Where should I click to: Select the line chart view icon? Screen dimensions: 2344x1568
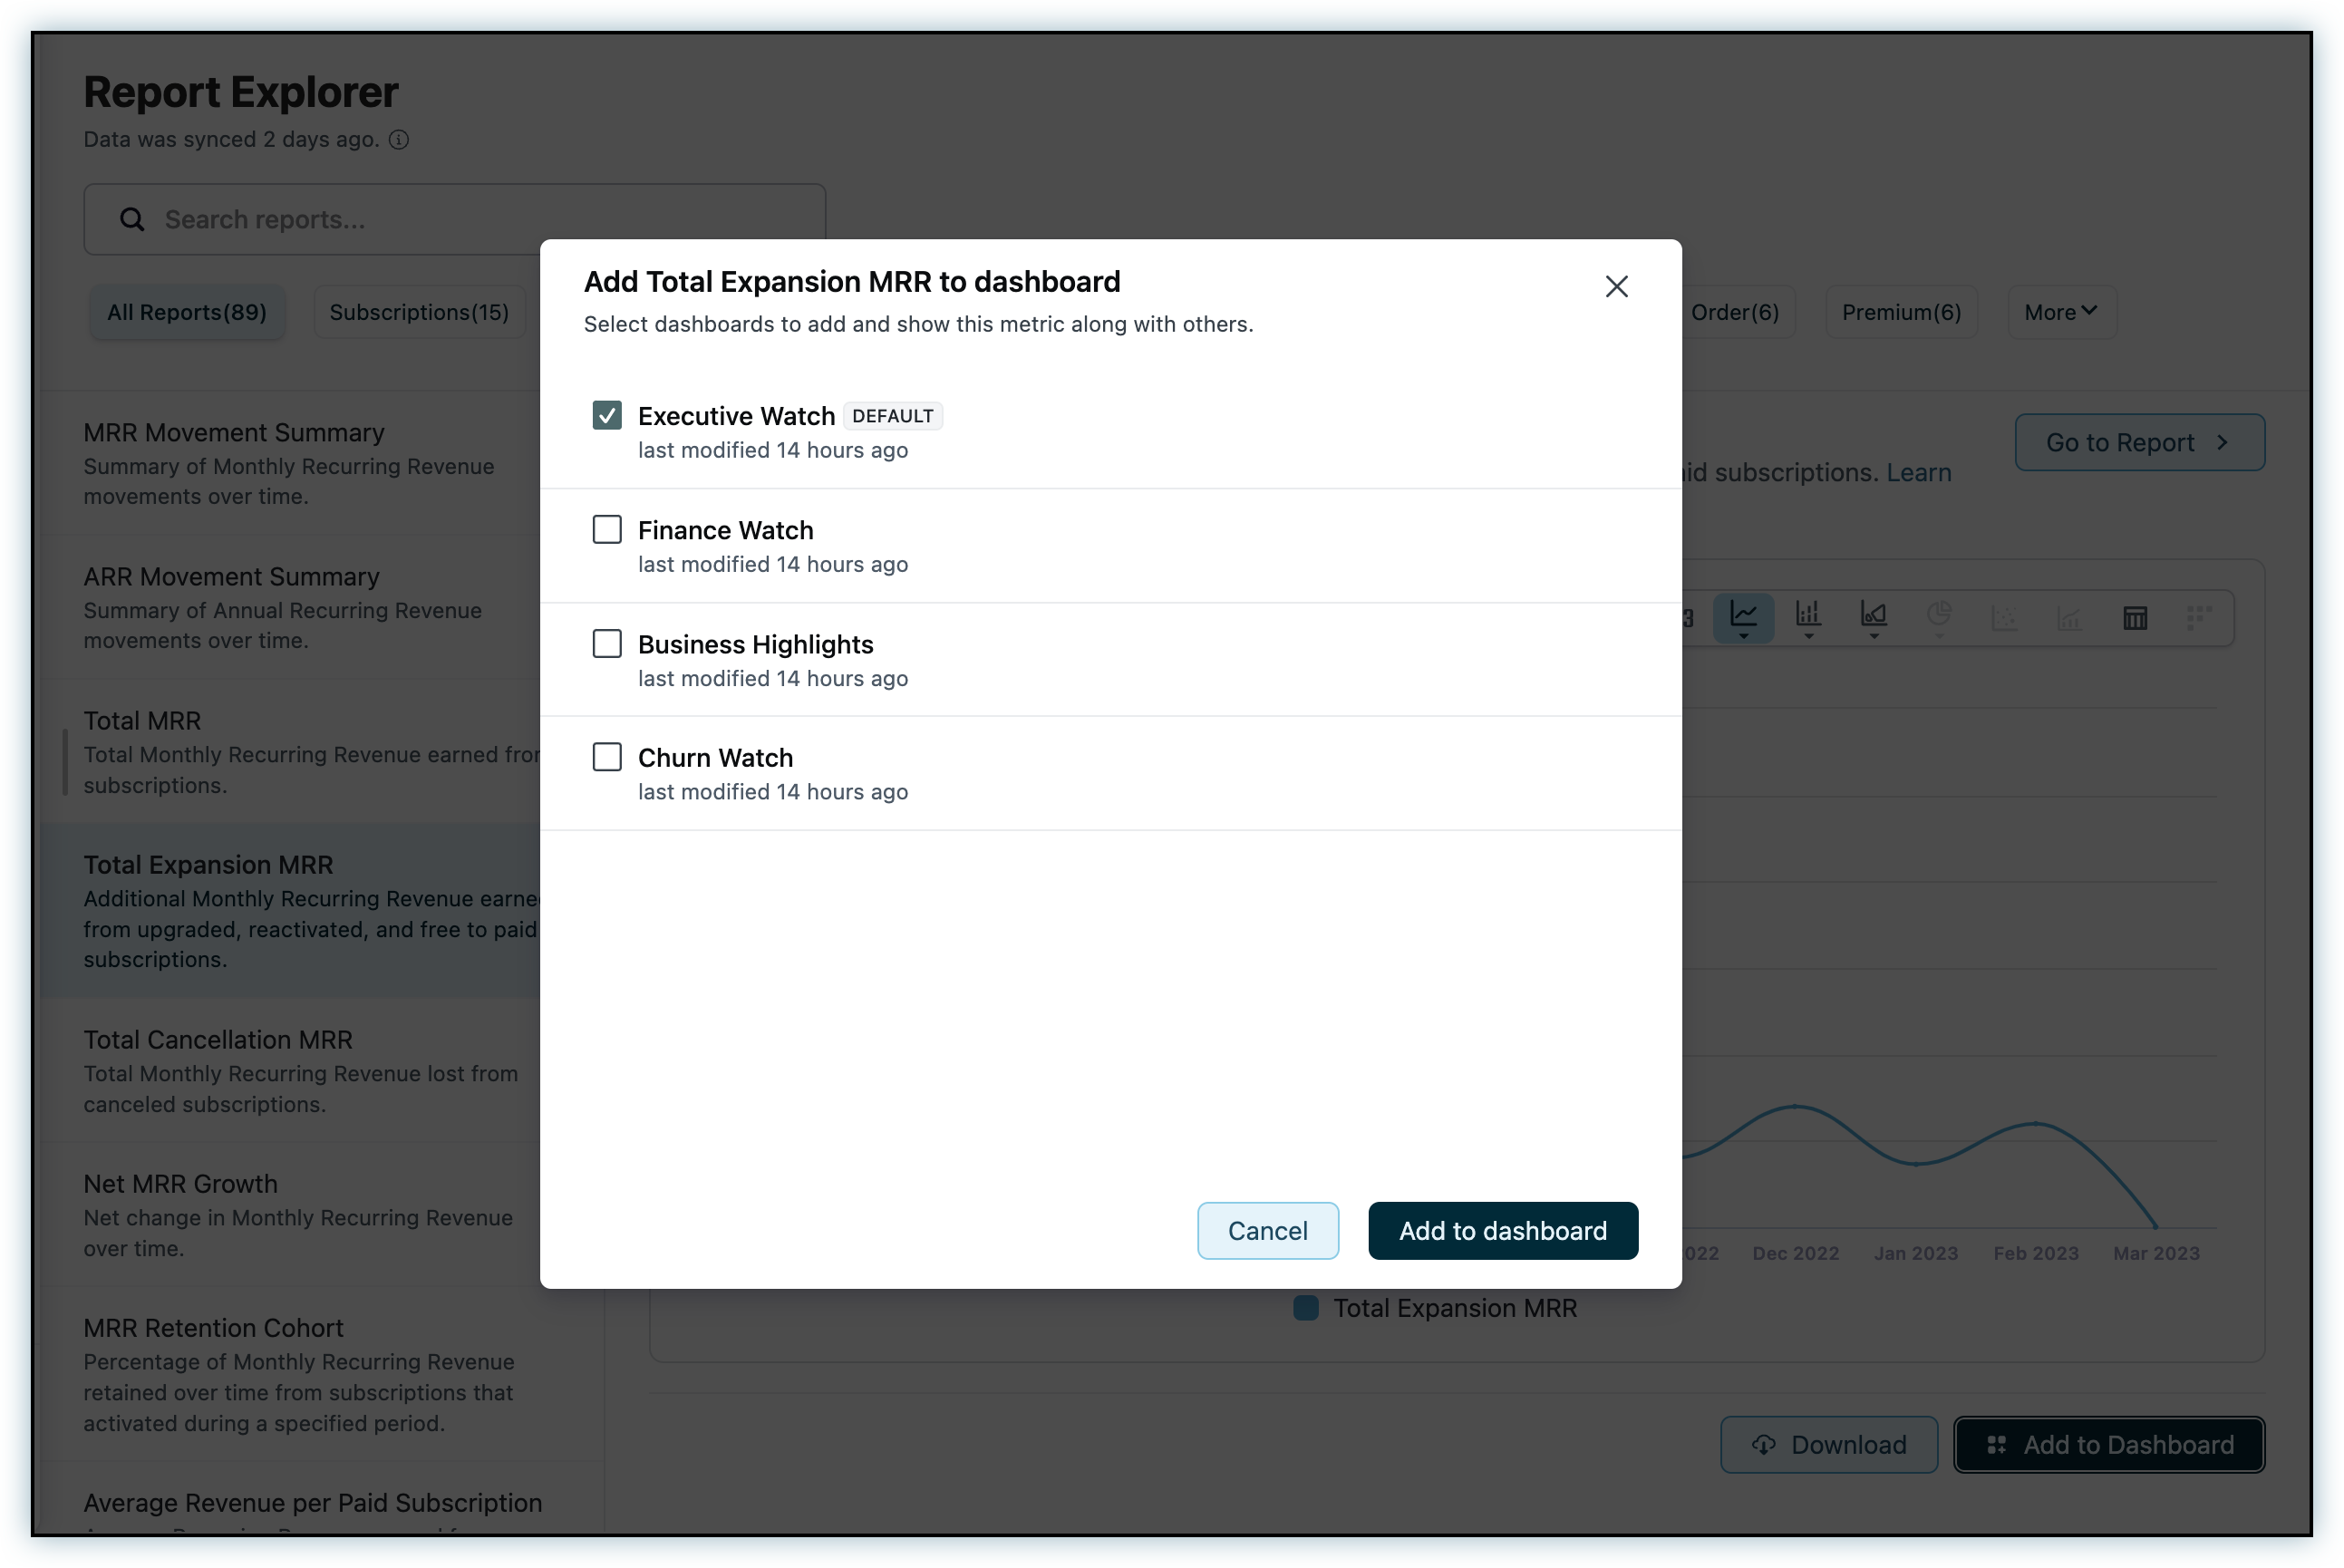(x=1743, y=617)
